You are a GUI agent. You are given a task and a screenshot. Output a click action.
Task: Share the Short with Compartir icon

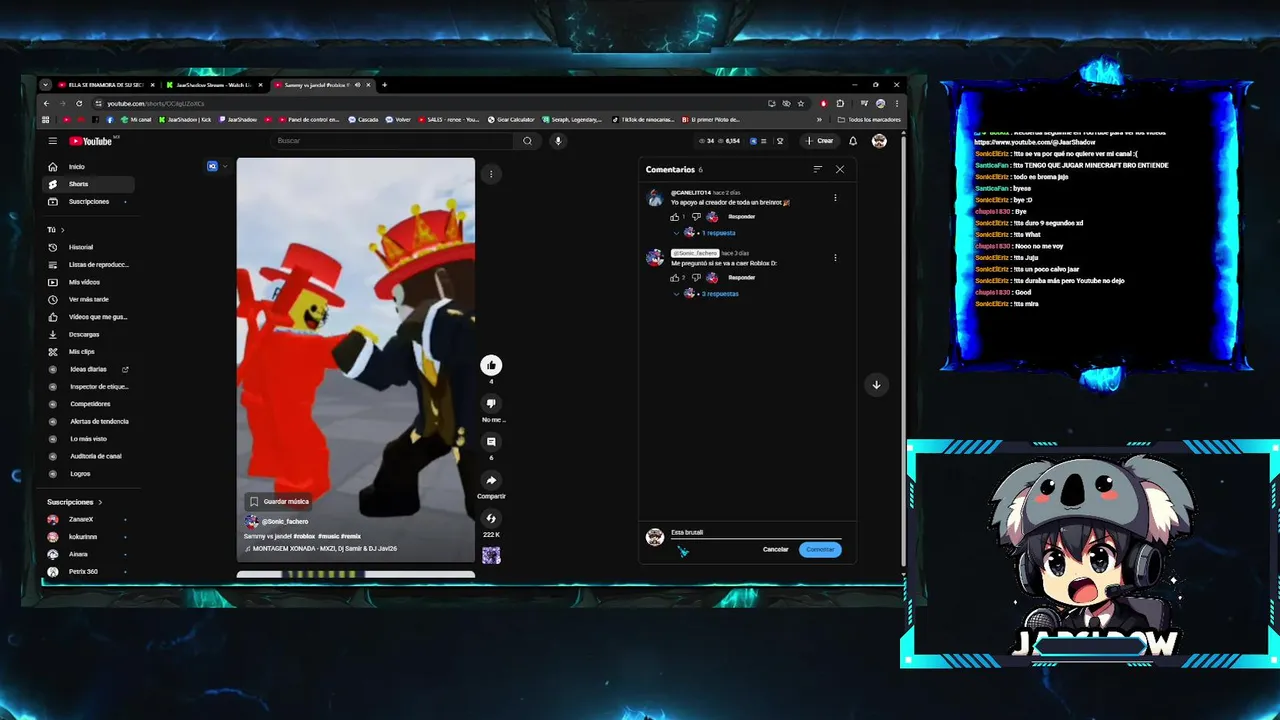coord(491,480)
